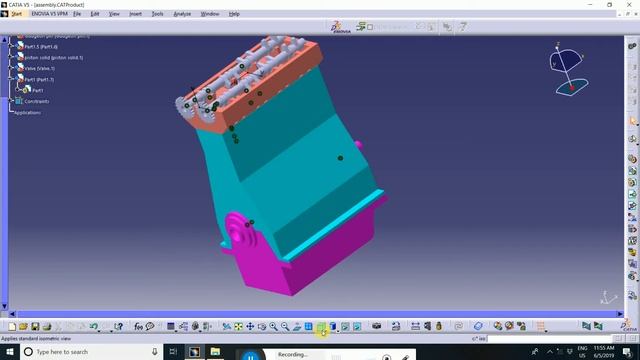This screenshot has width=640, height=360.
Task: Click the Apply Material icon
Action: point(478,327)
